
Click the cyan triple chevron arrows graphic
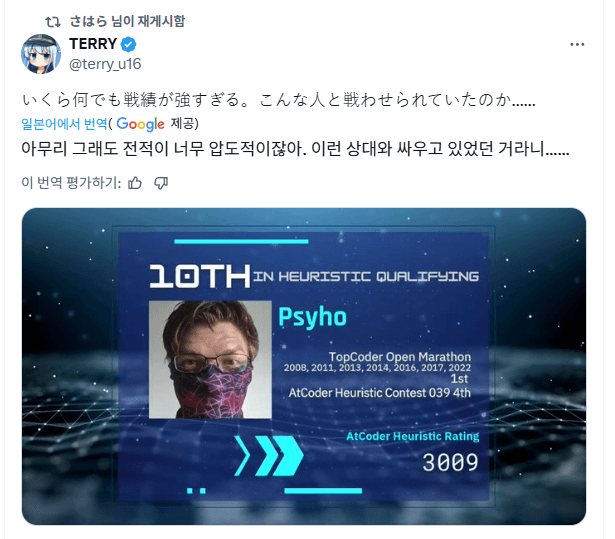click(x=269, y=455)
